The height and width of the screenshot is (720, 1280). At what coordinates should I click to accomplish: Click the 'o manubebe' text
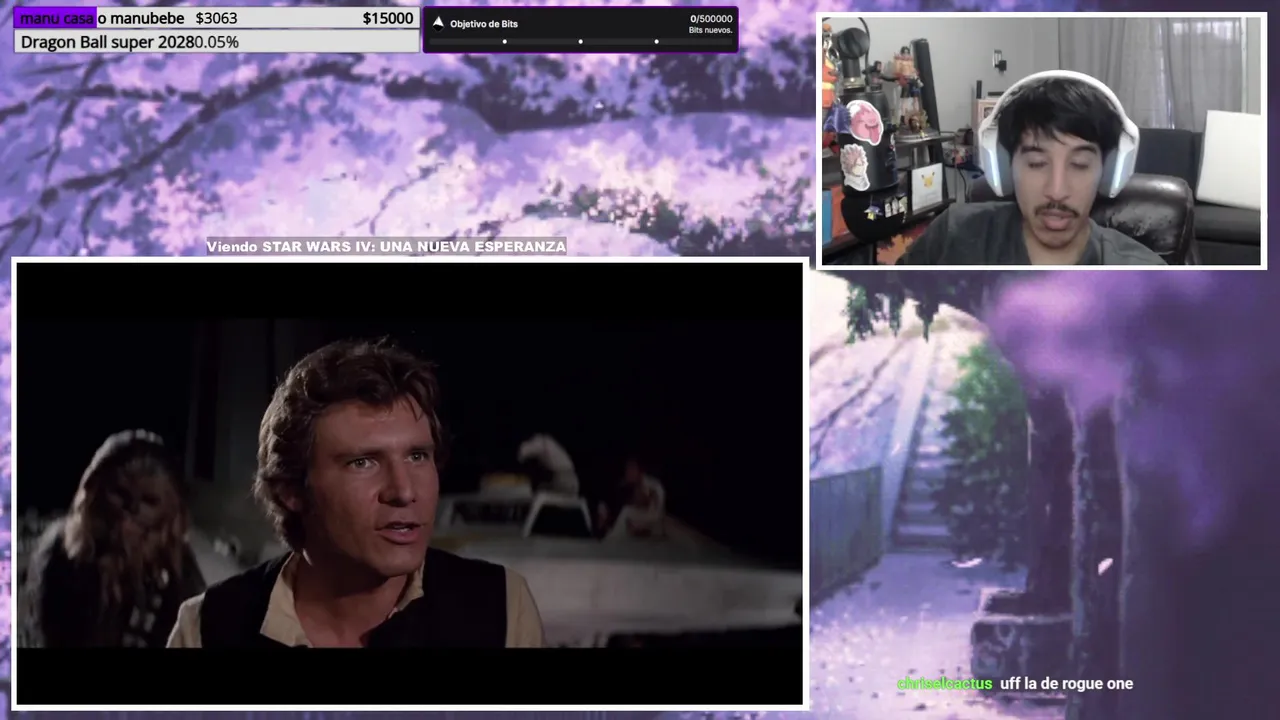(x=141, y=18)
